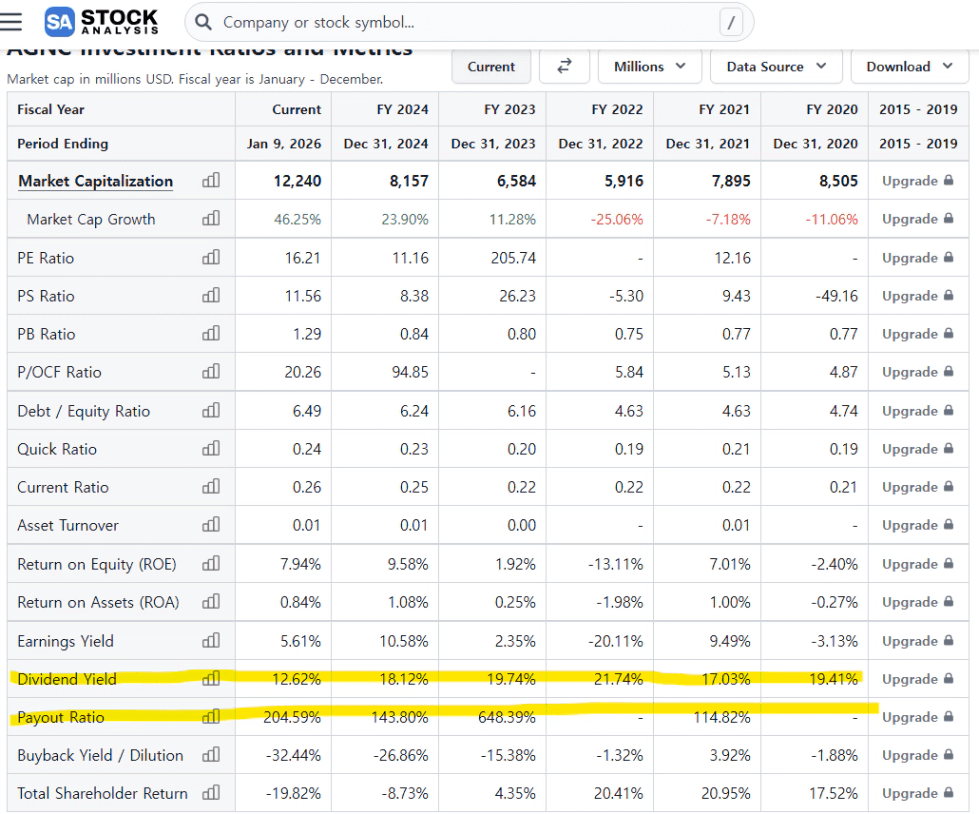Open the hamburger navigation menu
Image resolution: width=979 pixels, height=814 pixels.
coord(16,21)
